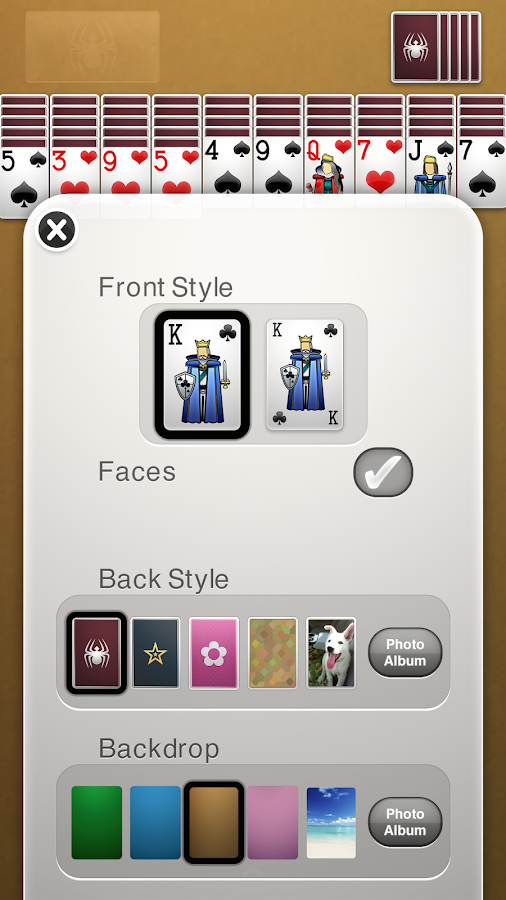
Task: Select the large-index King front style
Action: coord(202,375)
